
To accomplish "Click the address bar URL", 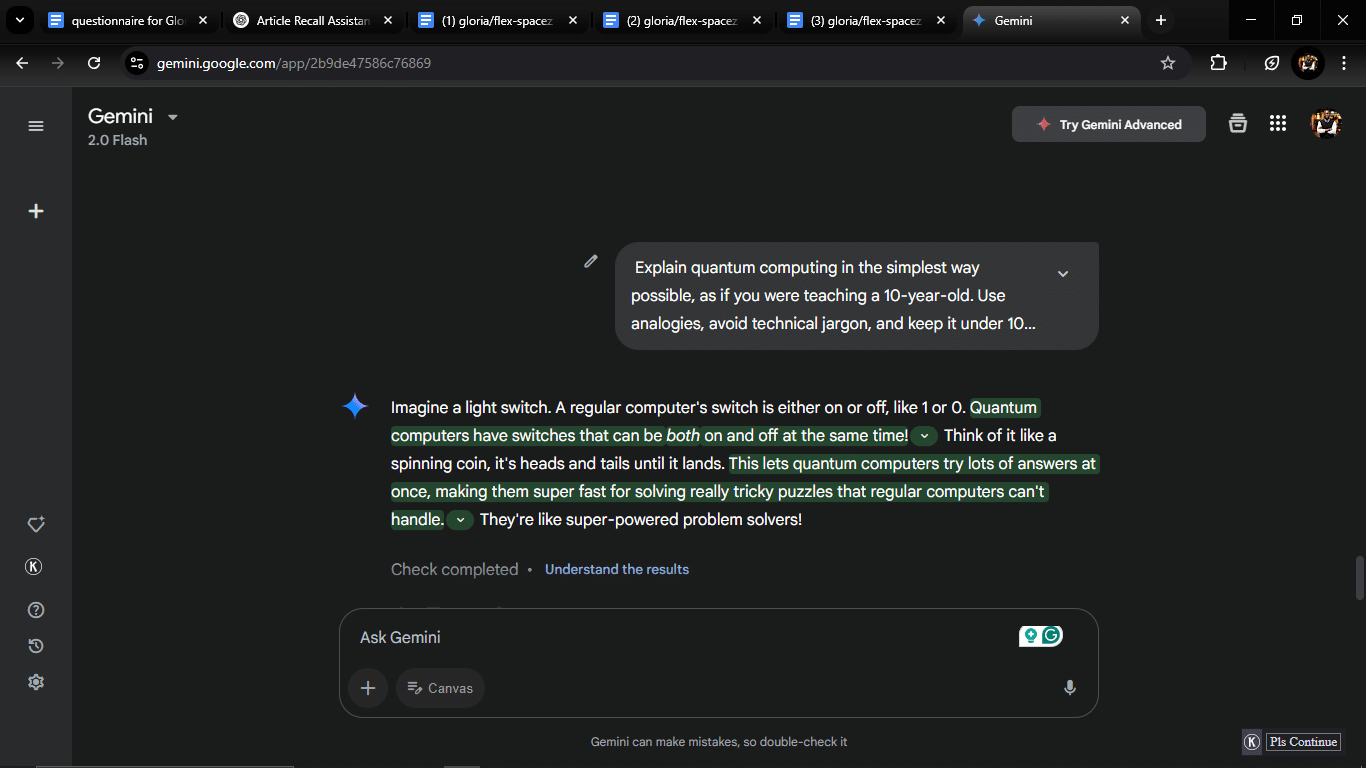I will 294,63.
